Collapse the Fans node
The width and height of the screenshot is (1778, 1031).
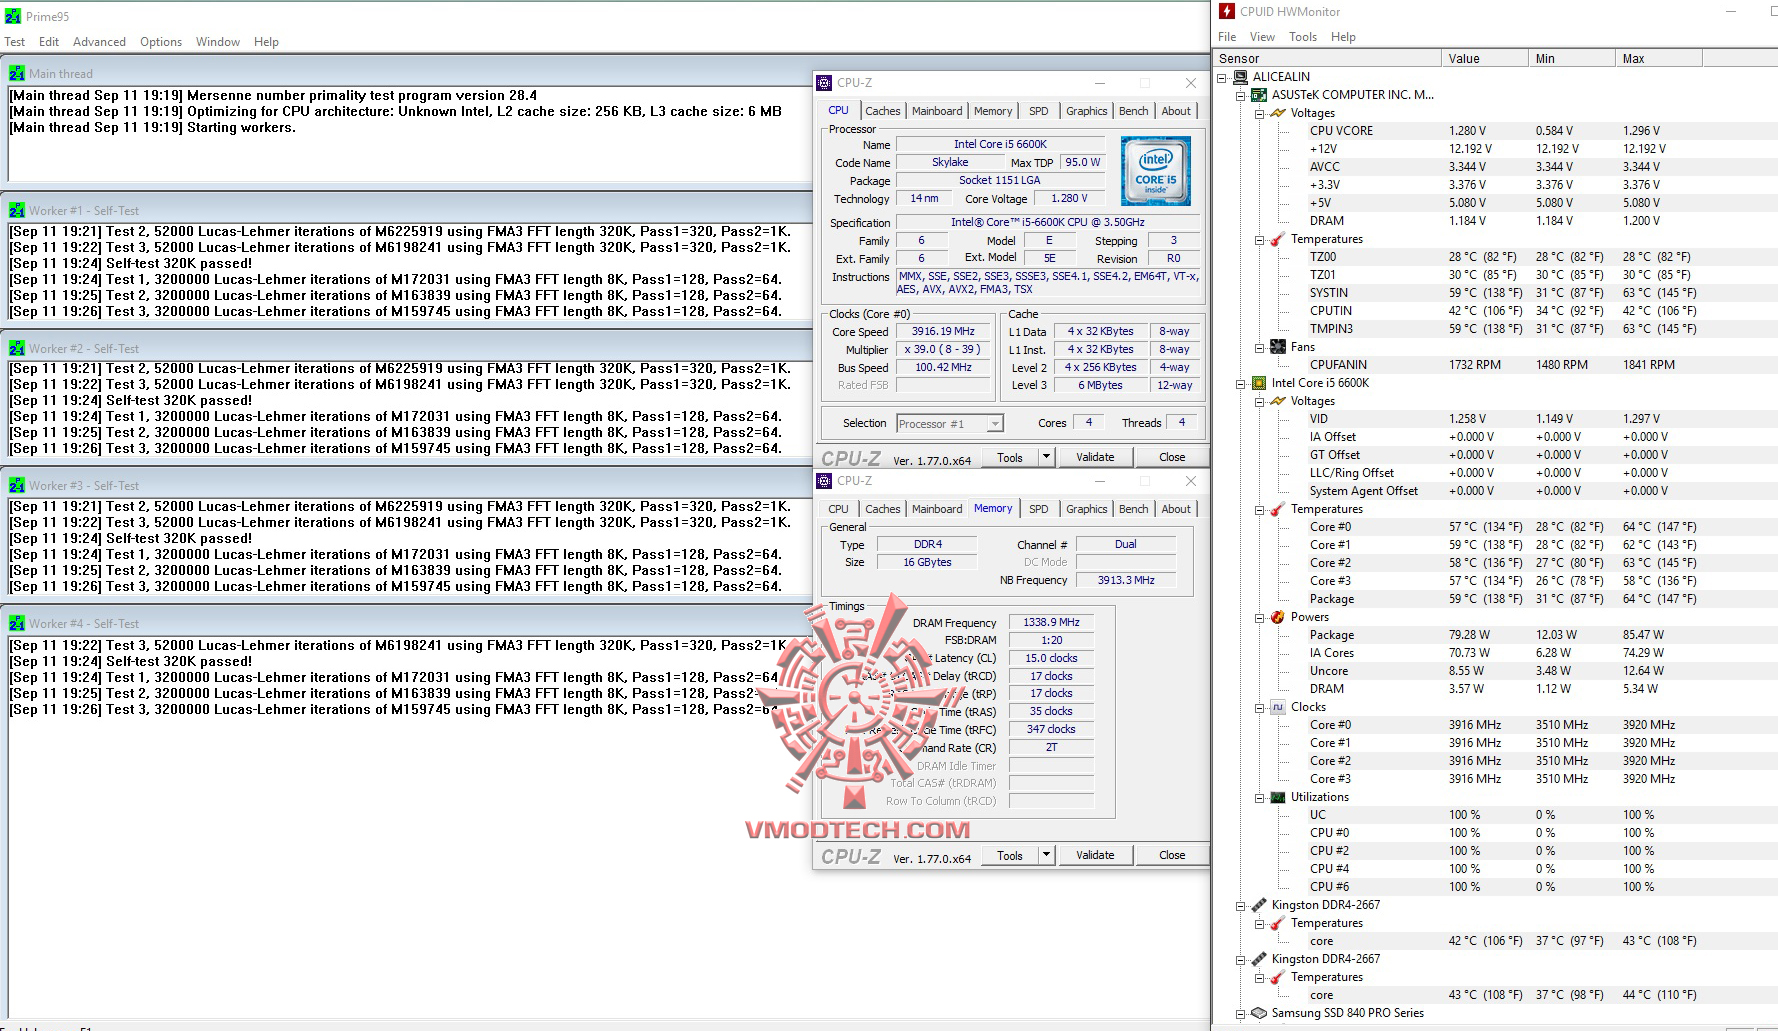click(1260, 347)
